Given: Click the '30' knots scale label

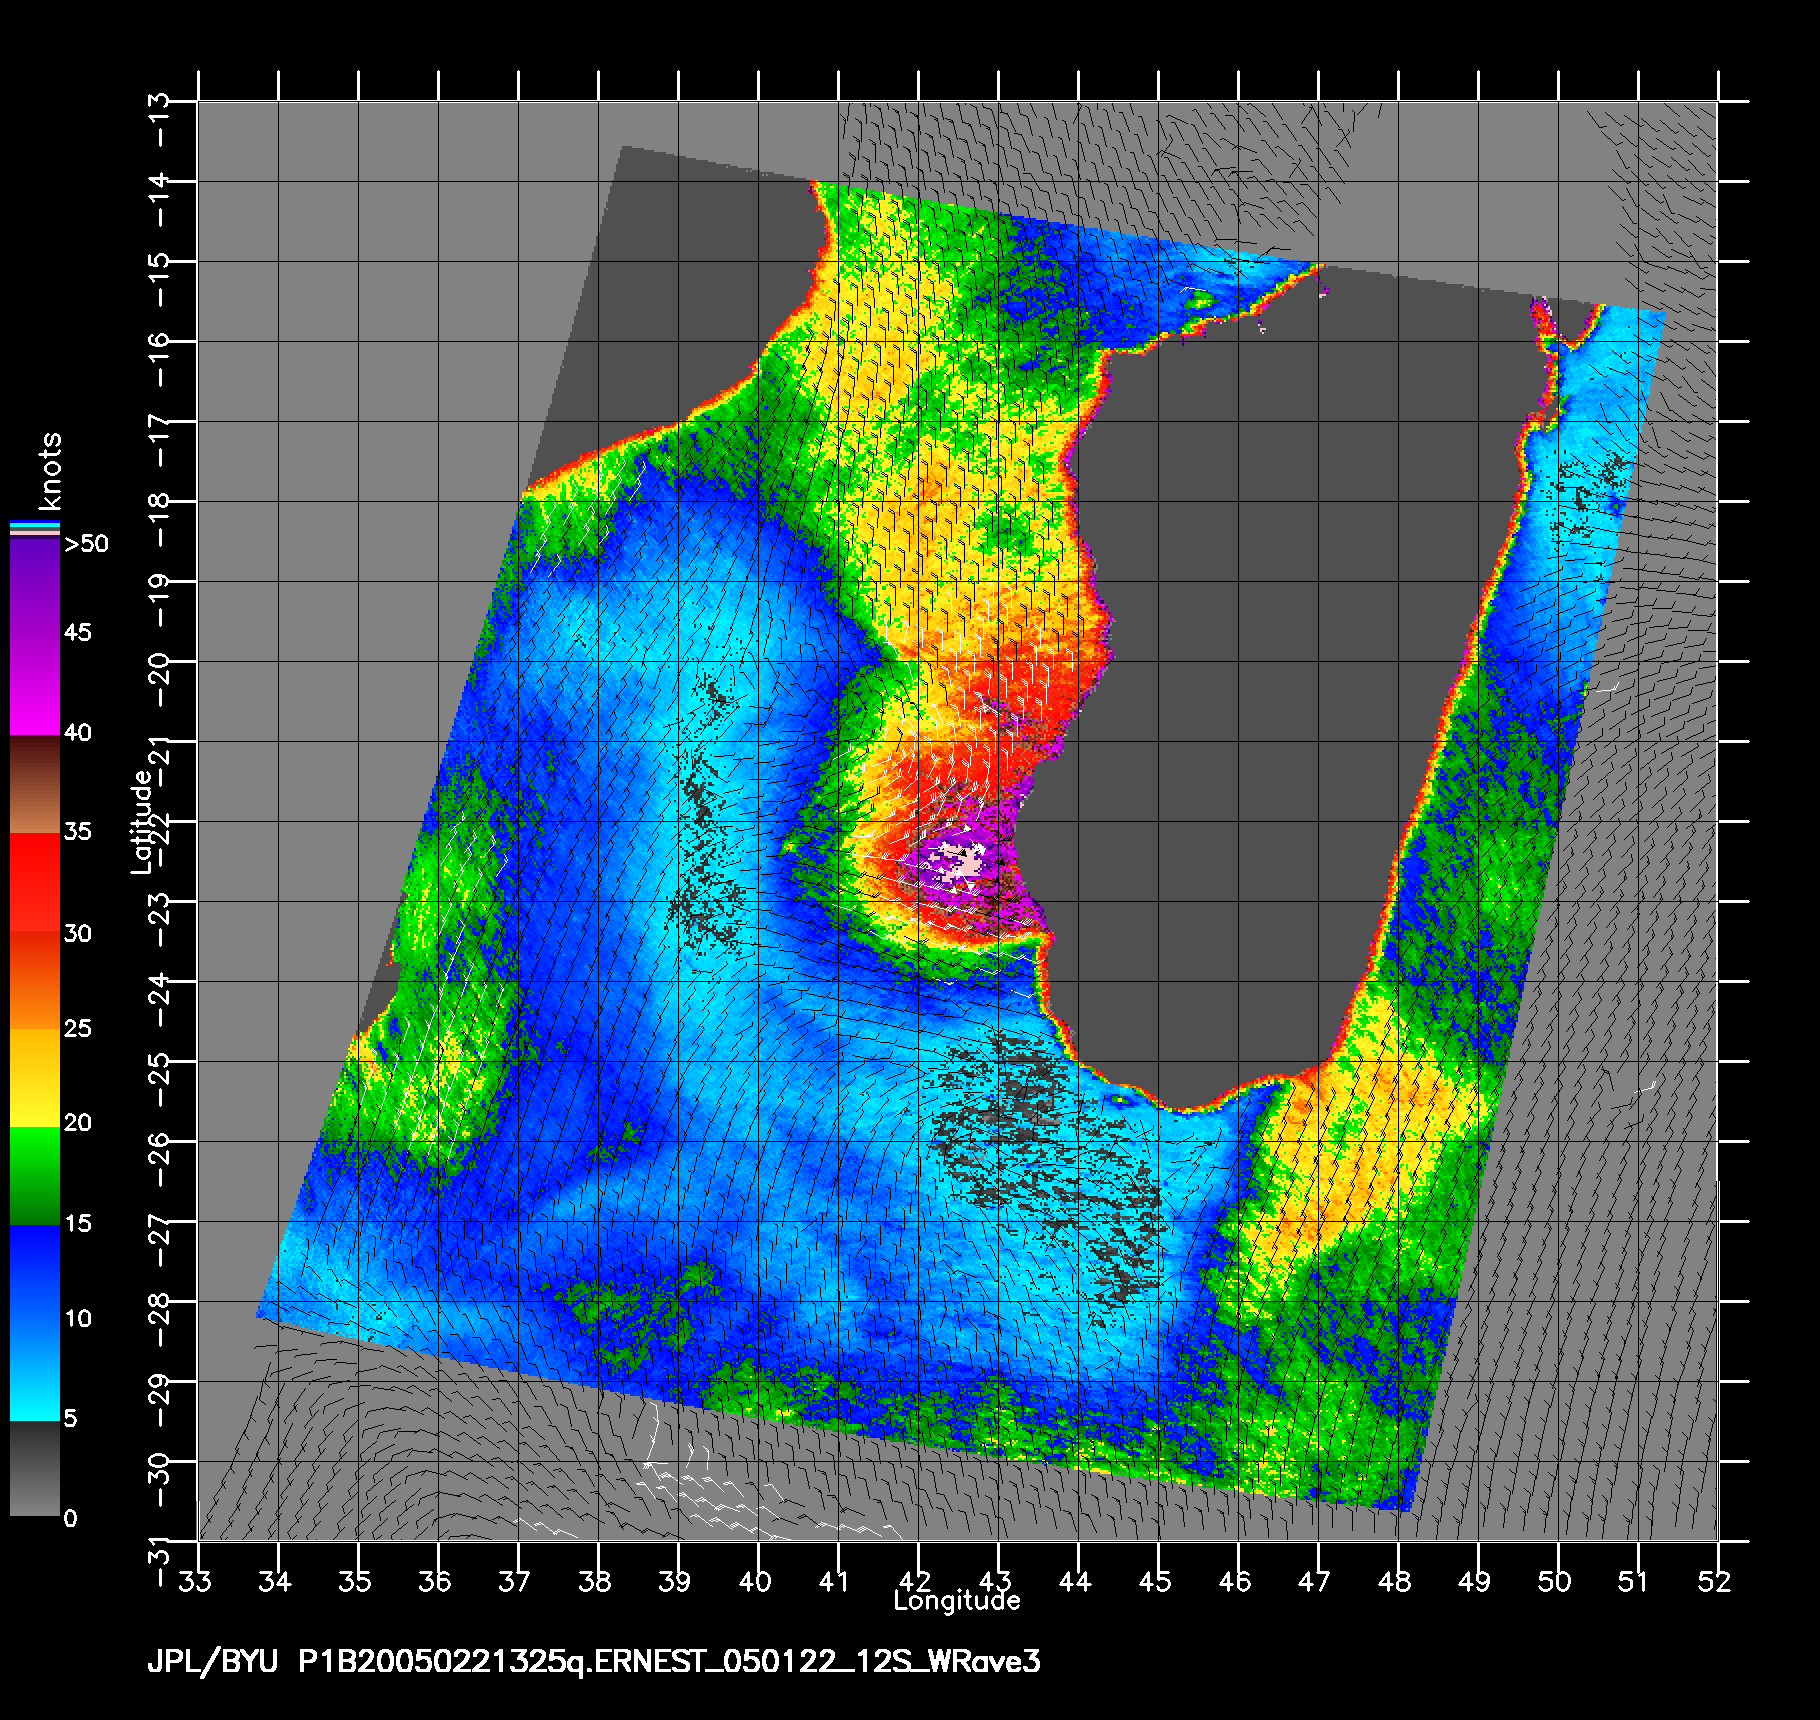Looking at the screenshot, I should [78, 933].
